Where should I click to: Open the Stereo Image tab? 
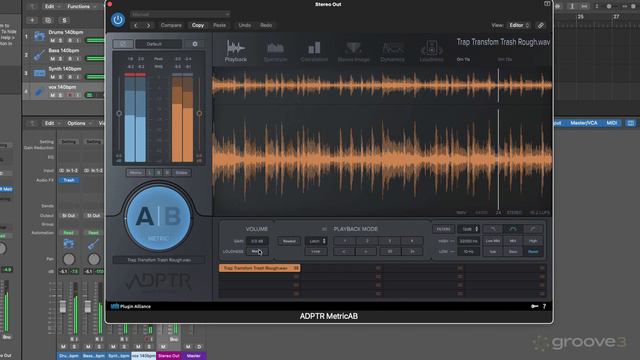point(353,51)
